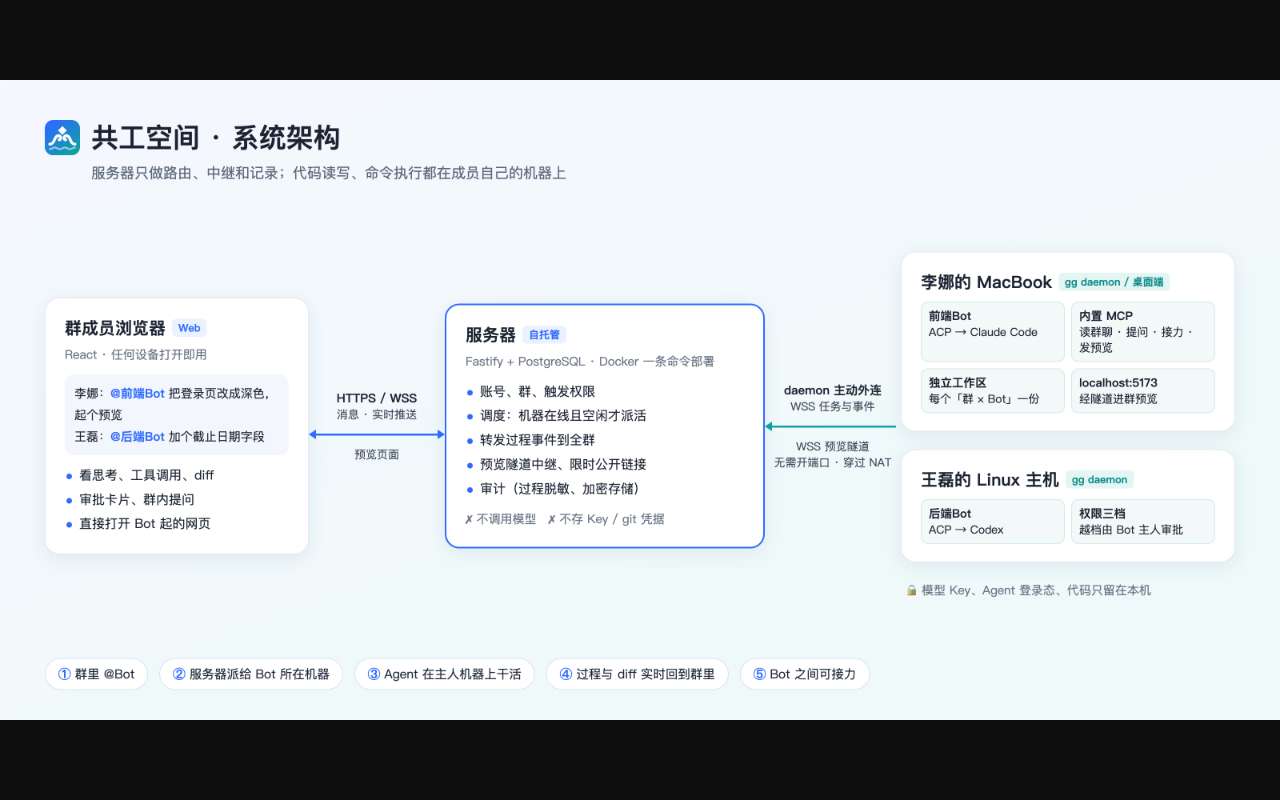Click the 李娜的 MacBook heading
1280x800 pixels.
click(986, 282)
